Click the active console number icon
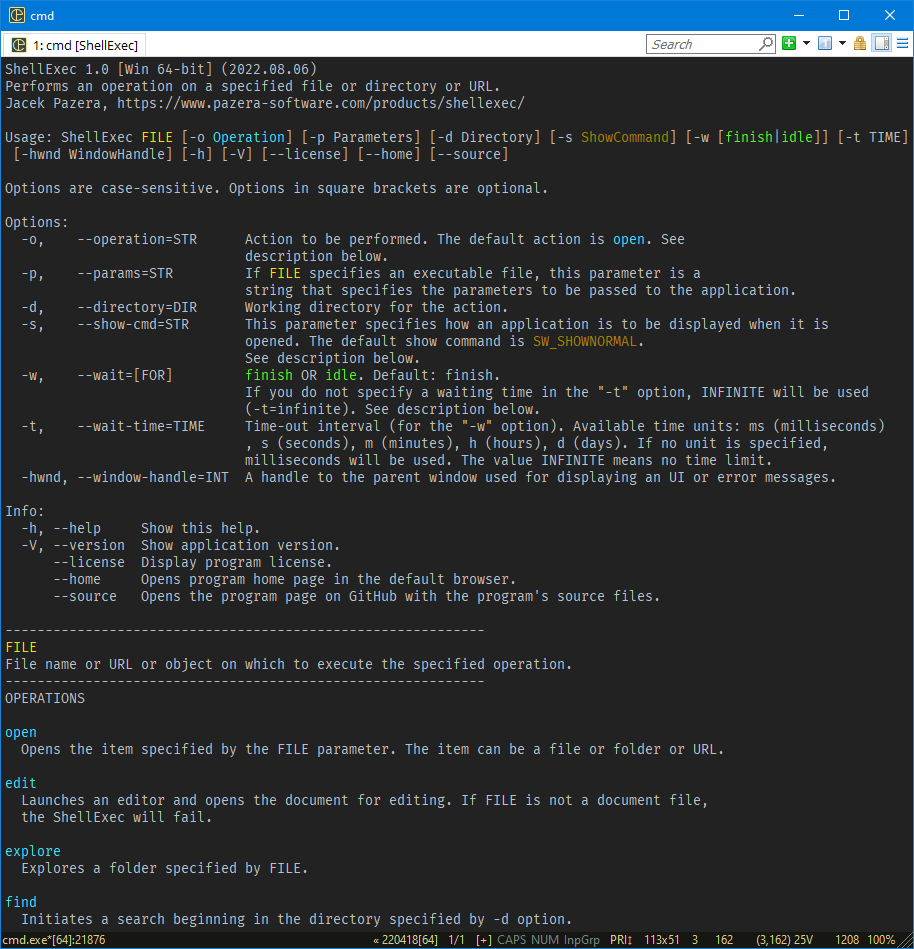Viewport: 914px width, 949px height. 825,44
